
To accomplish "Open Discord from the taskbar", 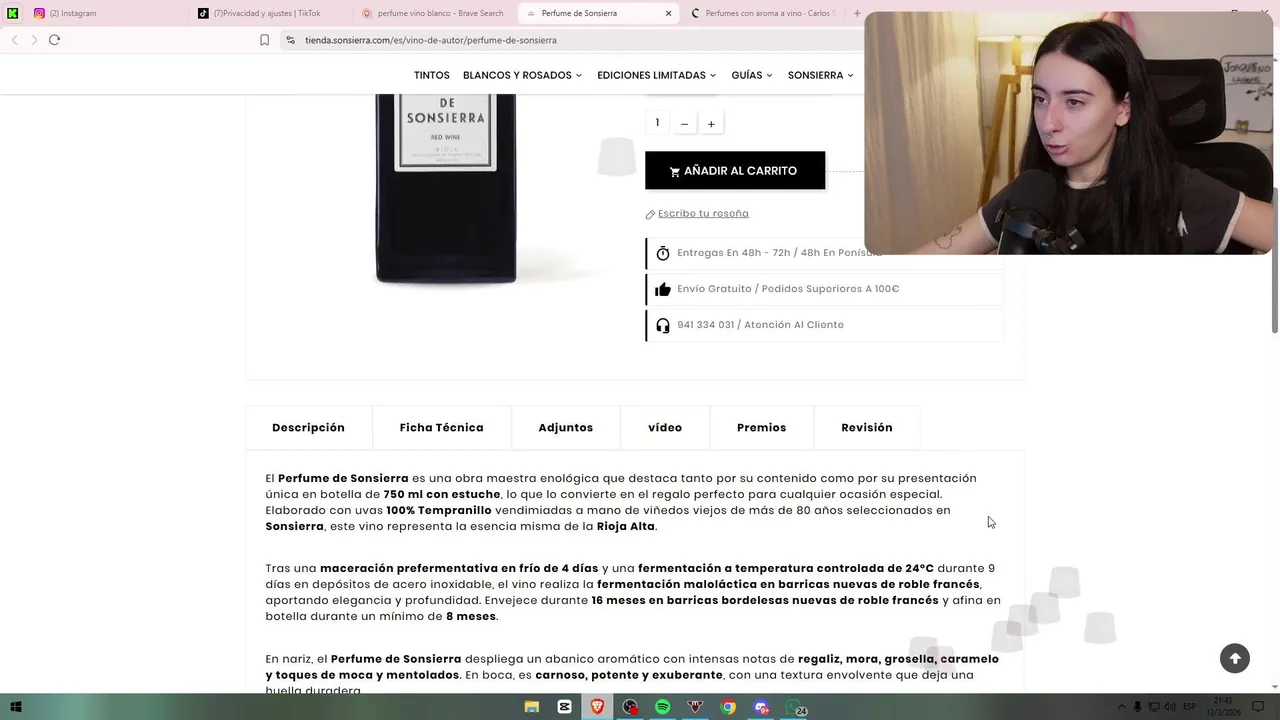I will point(761,707).
